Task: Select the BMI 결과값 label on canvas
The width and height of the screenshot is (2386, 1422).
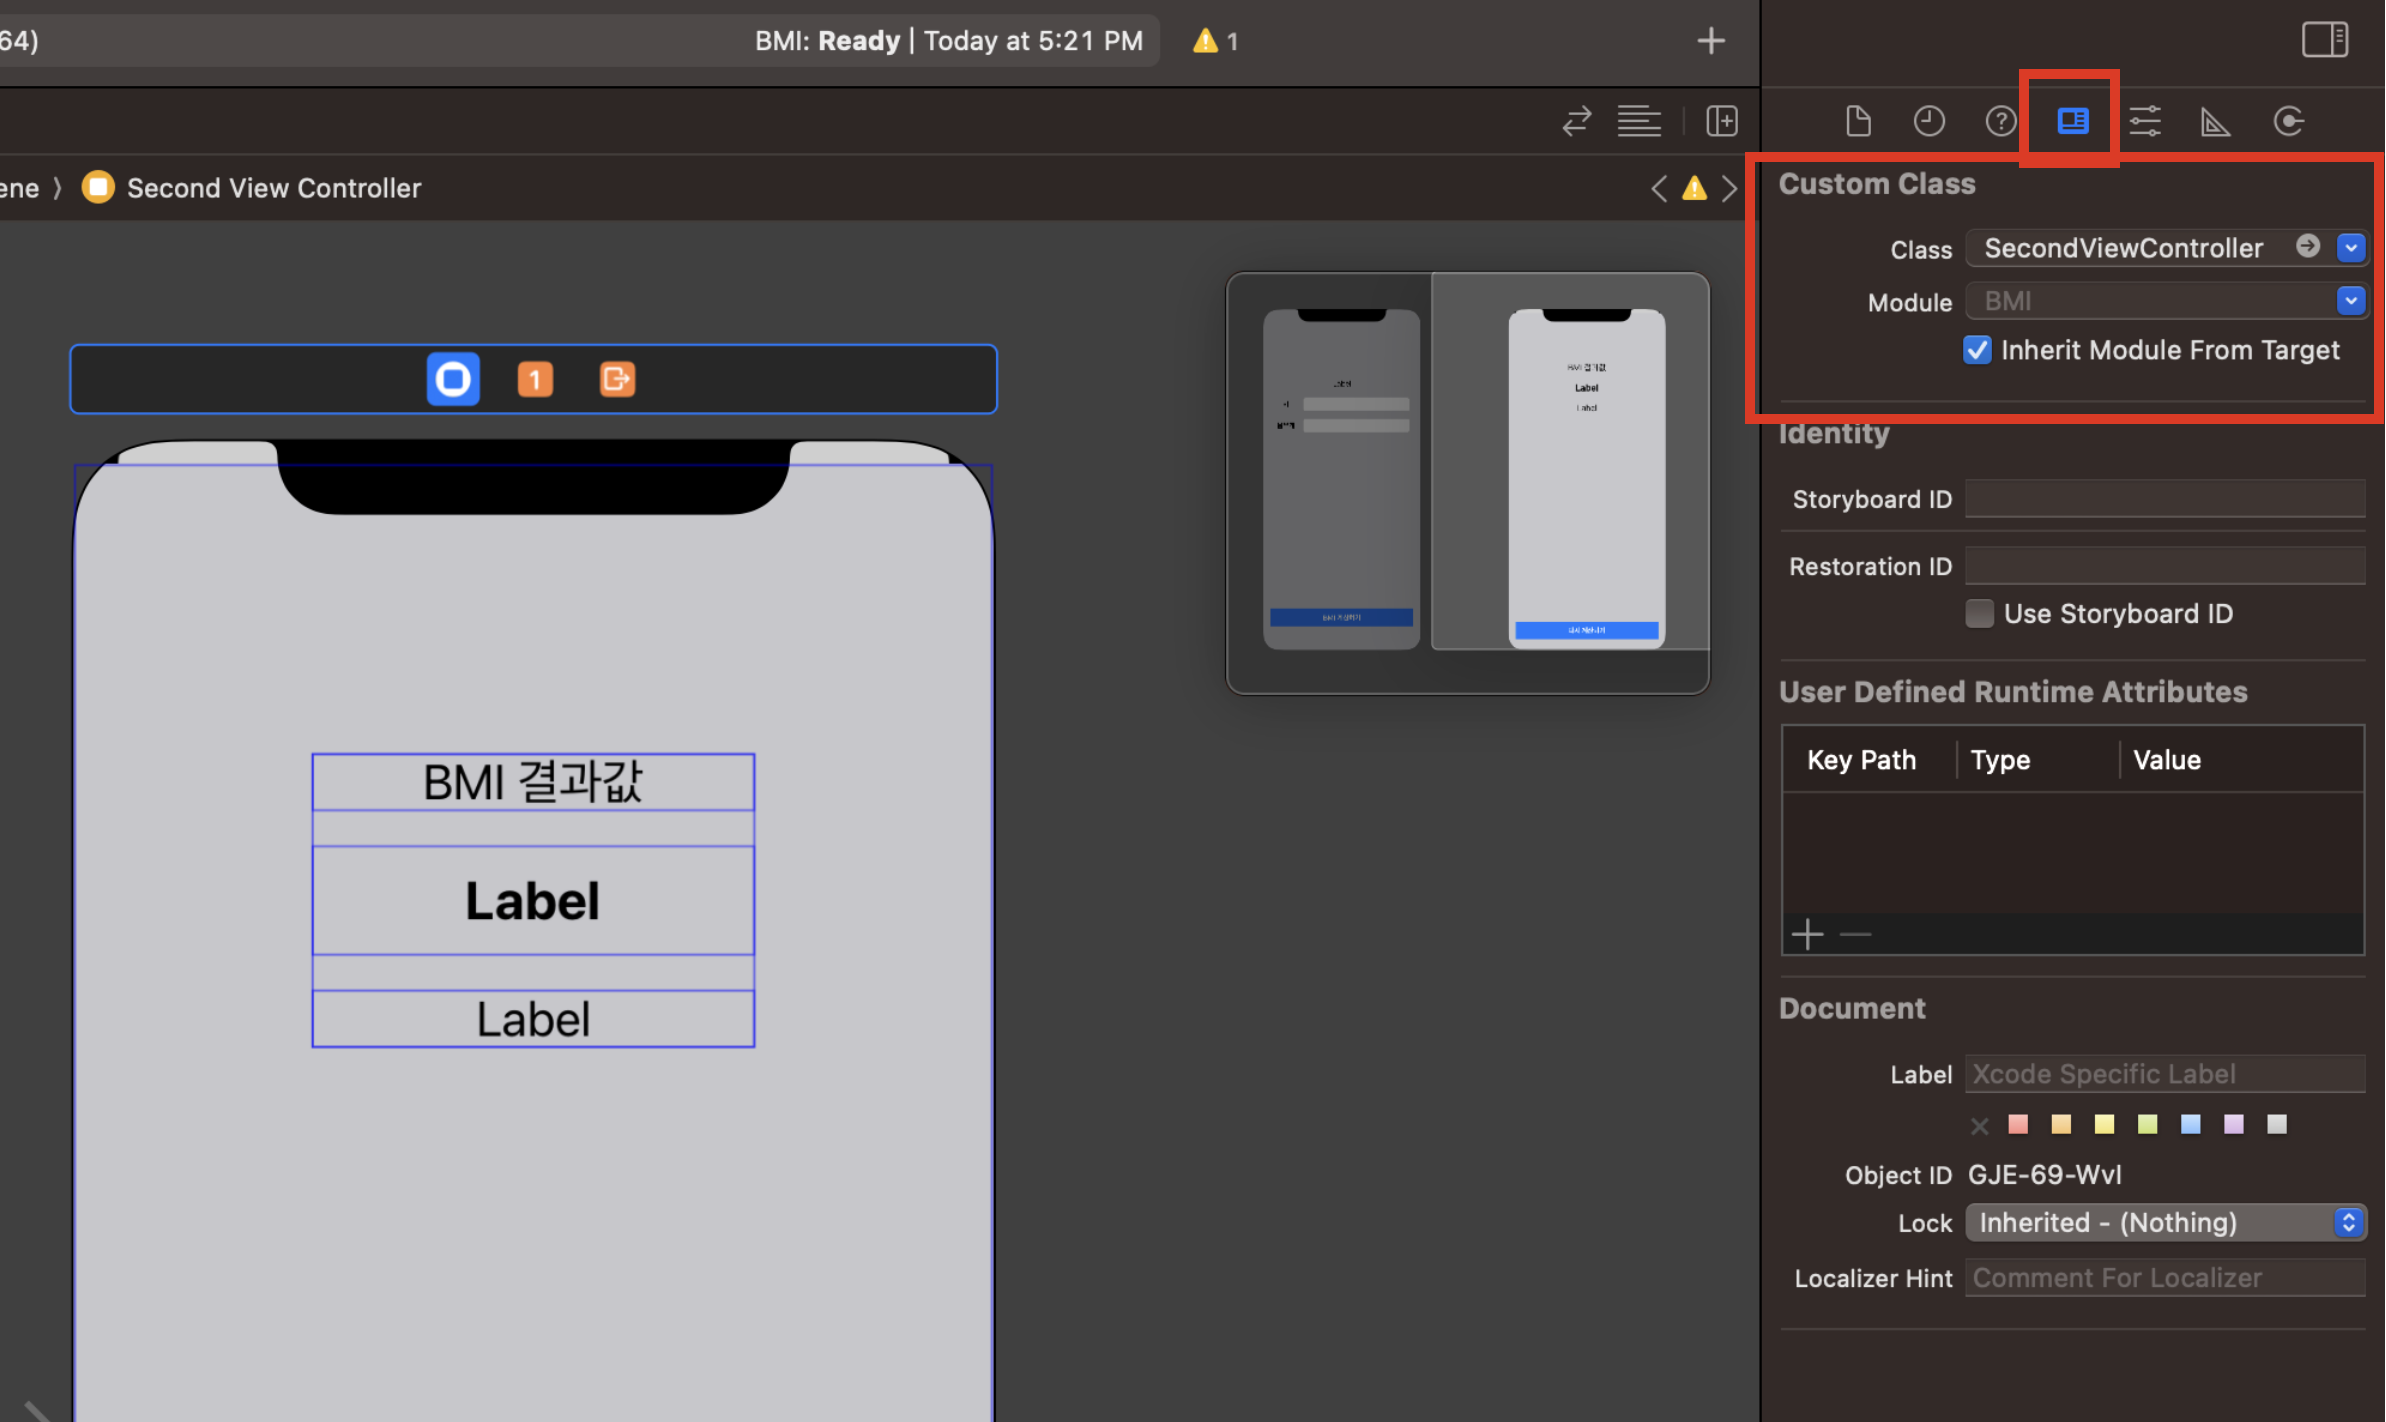Action: click(533, 782)
